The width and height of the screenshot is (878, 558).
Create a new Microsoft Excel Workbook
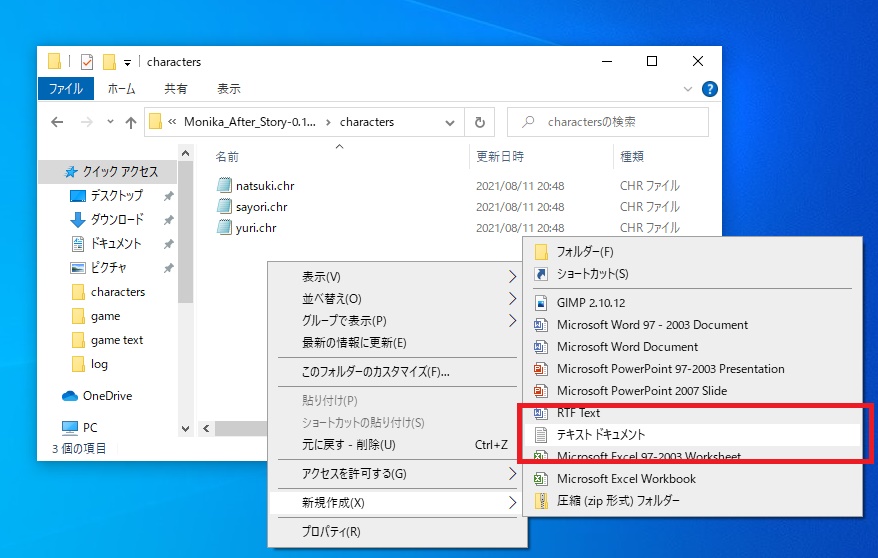(x=692, y=479)
